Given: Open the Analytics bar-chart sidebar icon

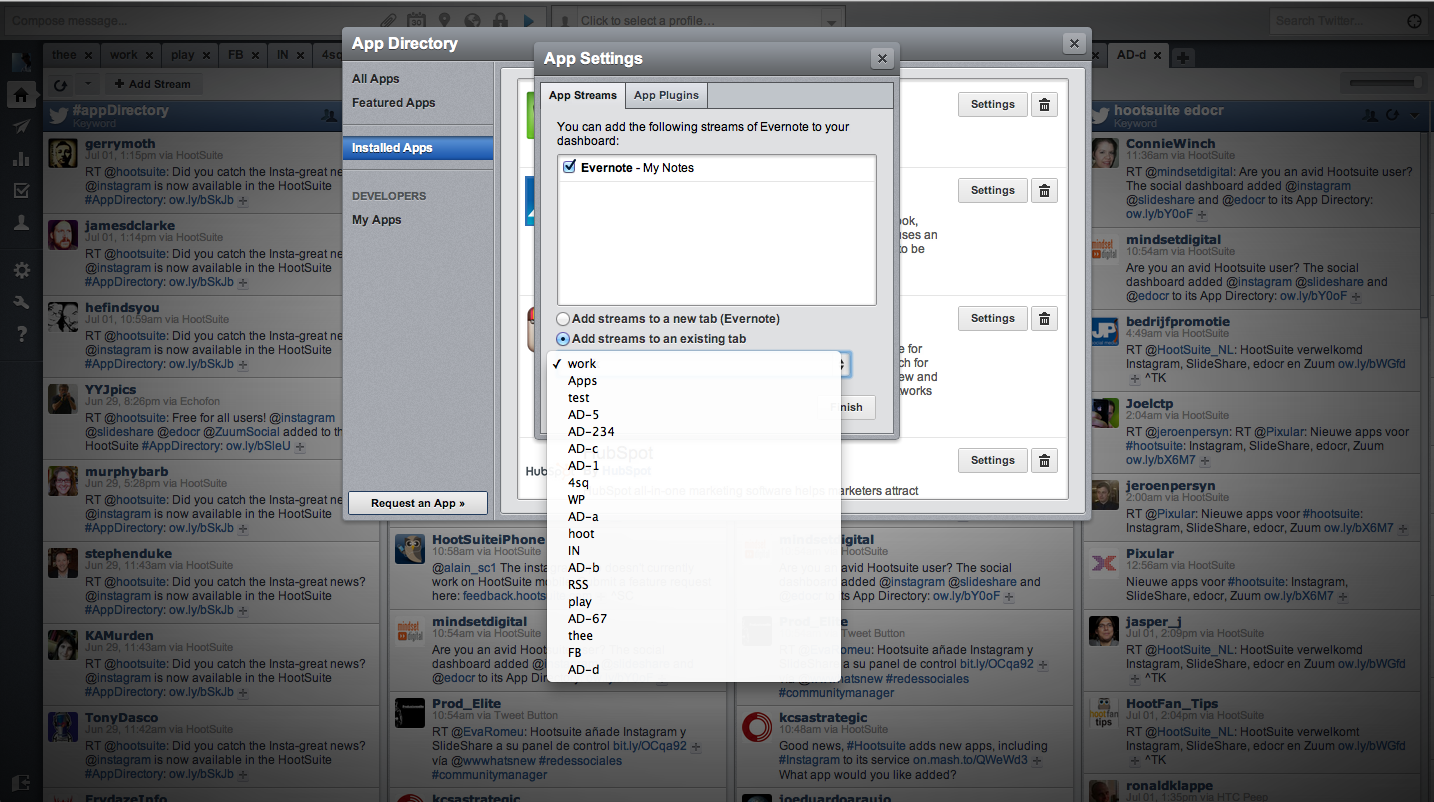Looking at the screenshot, I should click(x=21, y=158).
